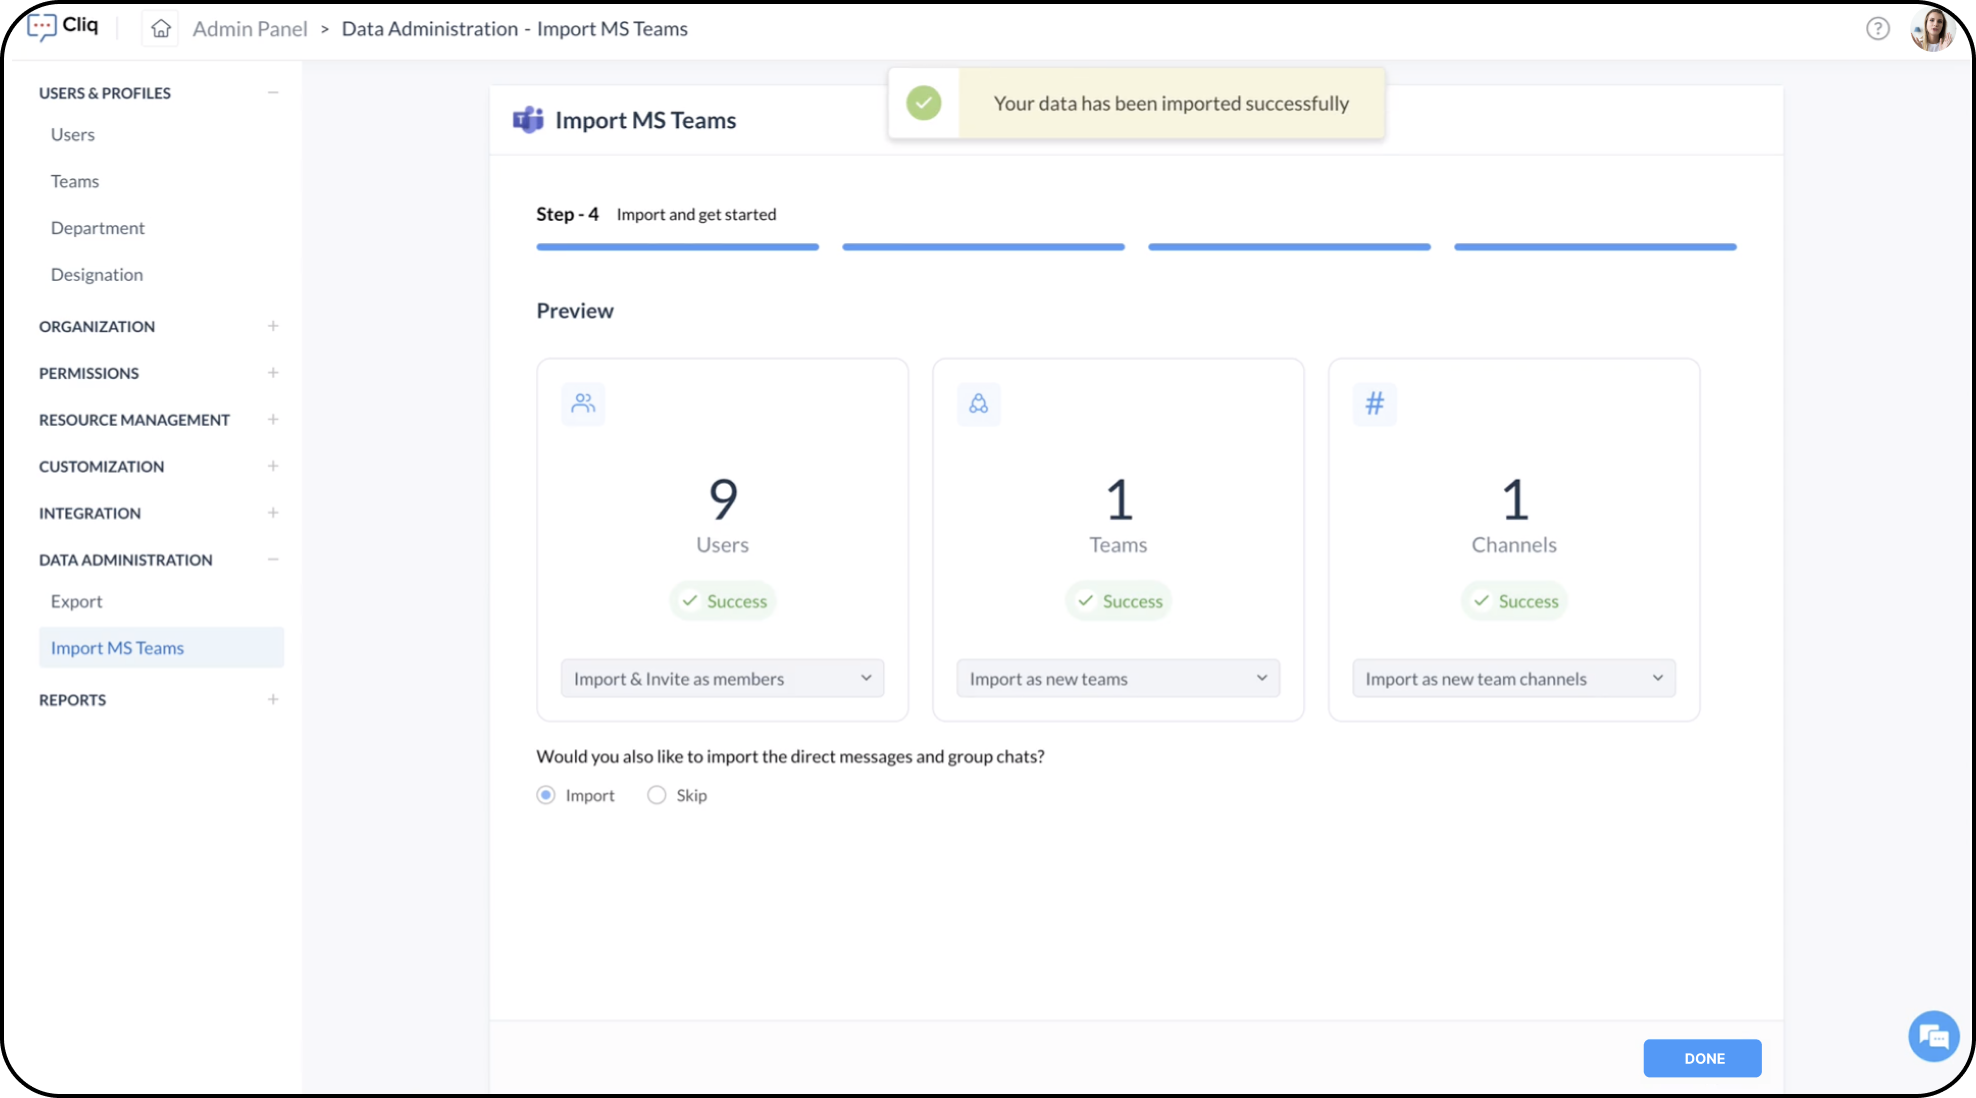
Task: Open Users in the sidebar
Action: tap(73, 135)
